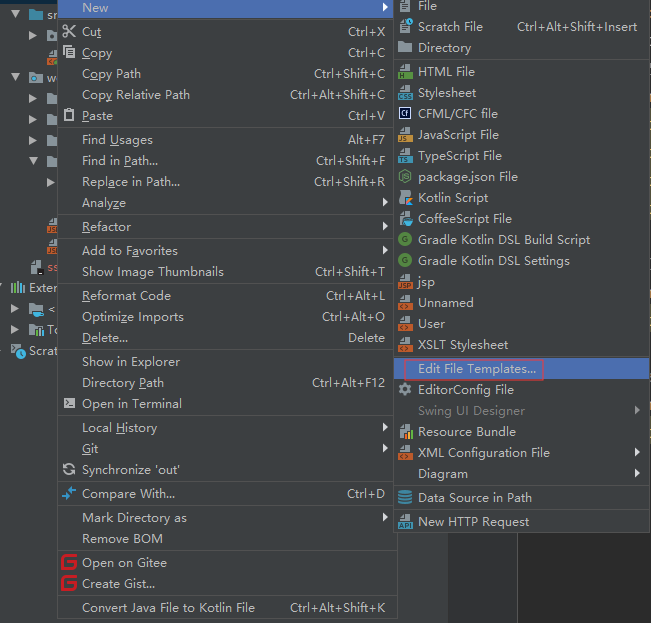Expand the Refactor submenu arrow

(x=385, y=226)
